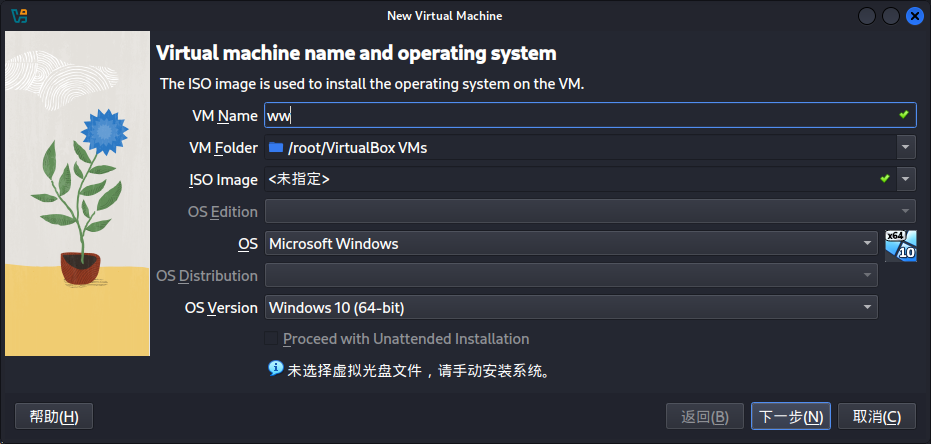The height and width of the screenshot is (444, 931).
Task: Click the Windows 10 x64 OS icon
Action: pyautogui.click(x=901, y=245)
